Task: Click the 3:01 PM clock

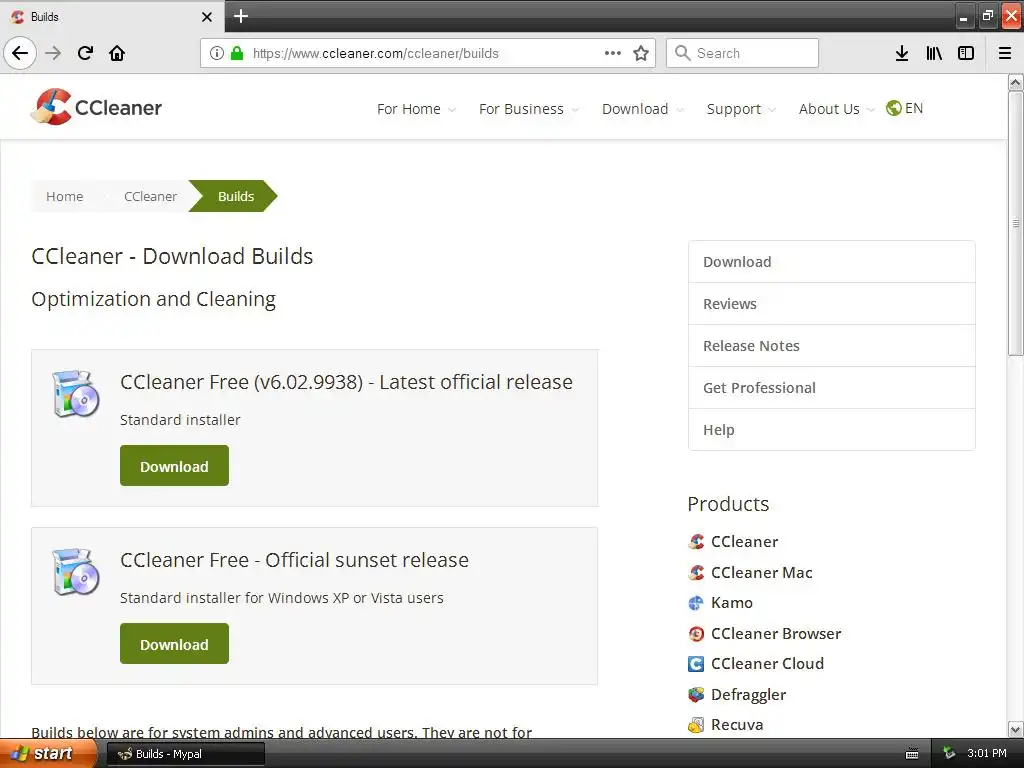Action: click(x=987, y=754)
